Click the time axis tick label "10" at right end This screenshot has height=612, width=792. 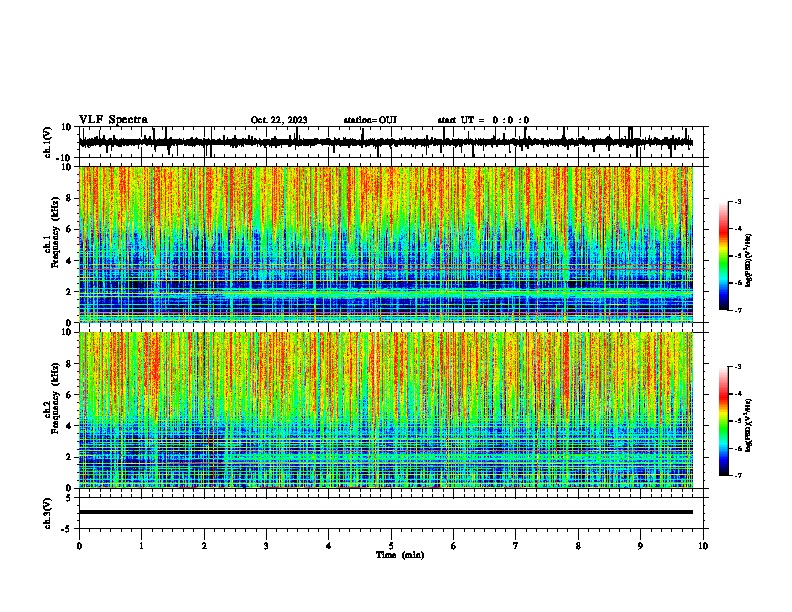(x=703, y=546)
